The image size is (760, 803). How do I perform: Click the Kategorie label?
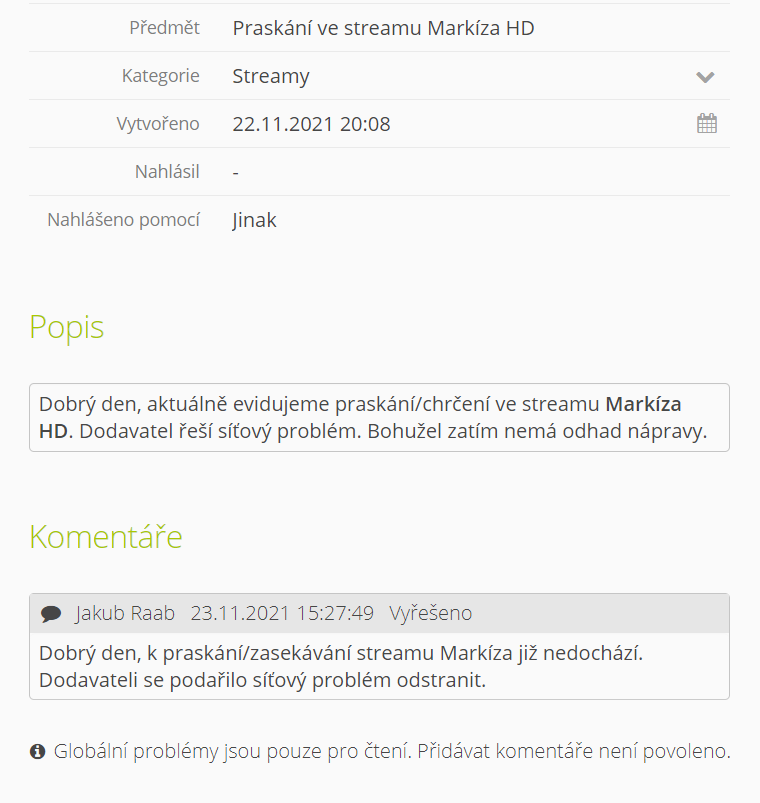click(160, 76)
